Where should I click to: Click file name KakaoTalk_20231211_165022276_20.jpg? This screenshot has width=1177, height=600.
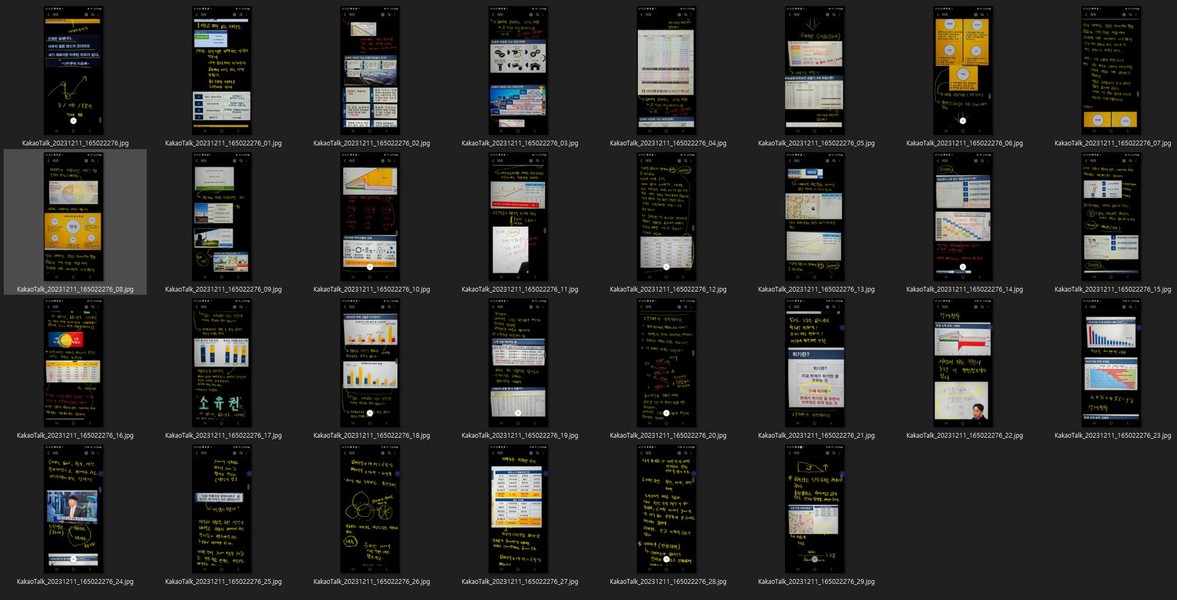668,435
